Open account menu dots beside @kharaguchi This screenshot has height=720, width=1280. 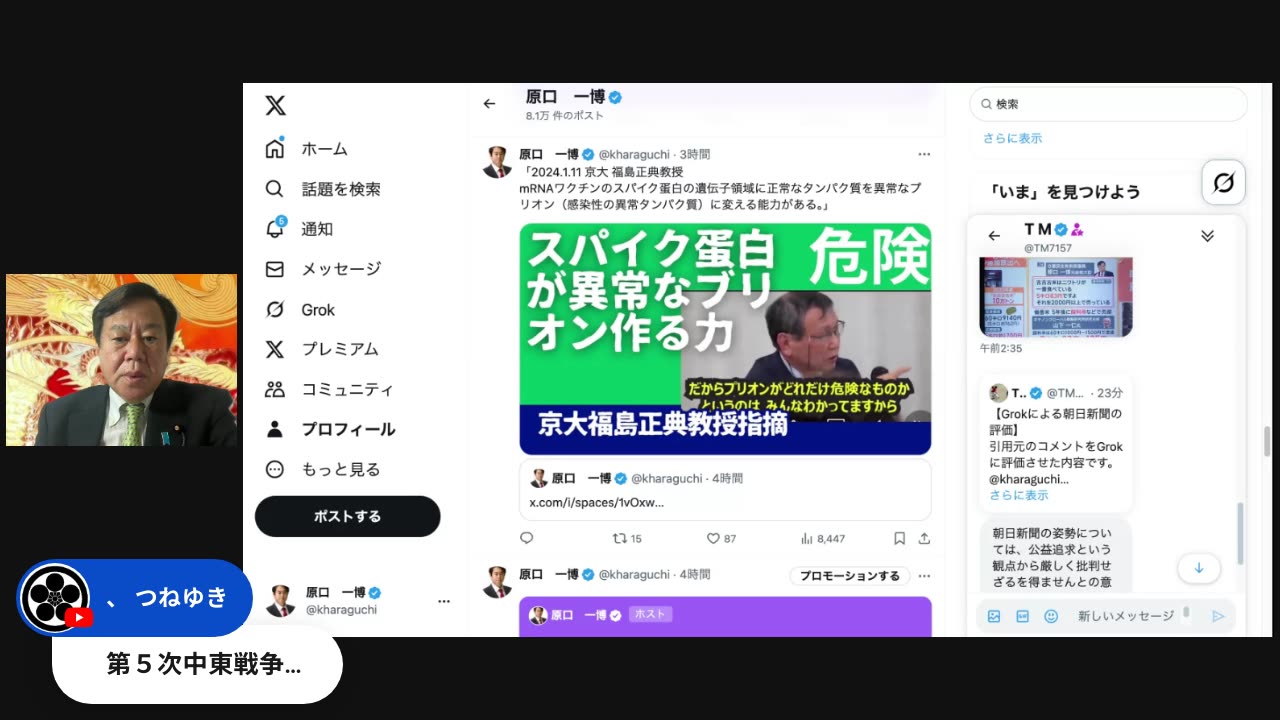pyautogui.click(x=444, y=601)
